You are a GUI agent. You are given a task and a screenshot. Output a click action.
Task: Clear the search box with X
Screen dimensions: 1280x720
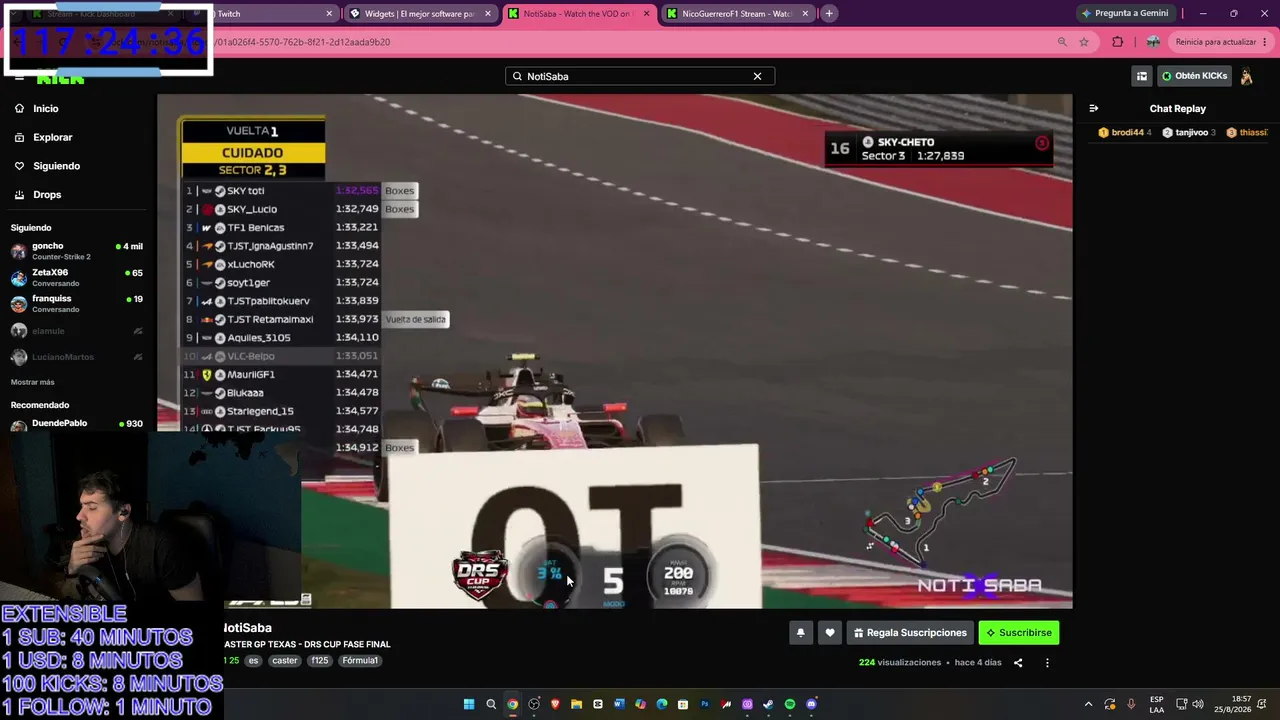point(757,76)
